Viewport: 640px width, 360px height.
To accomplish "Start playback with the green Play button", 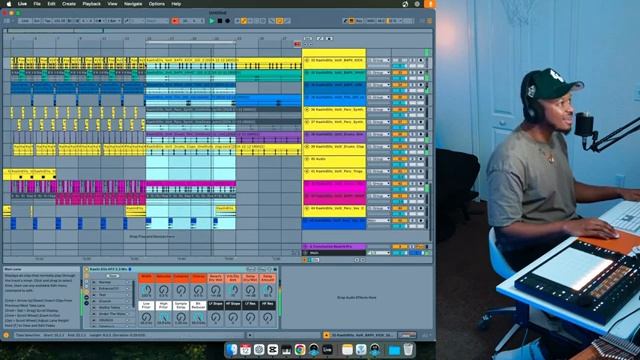I will pyautogui.click(x=212, y=21).
